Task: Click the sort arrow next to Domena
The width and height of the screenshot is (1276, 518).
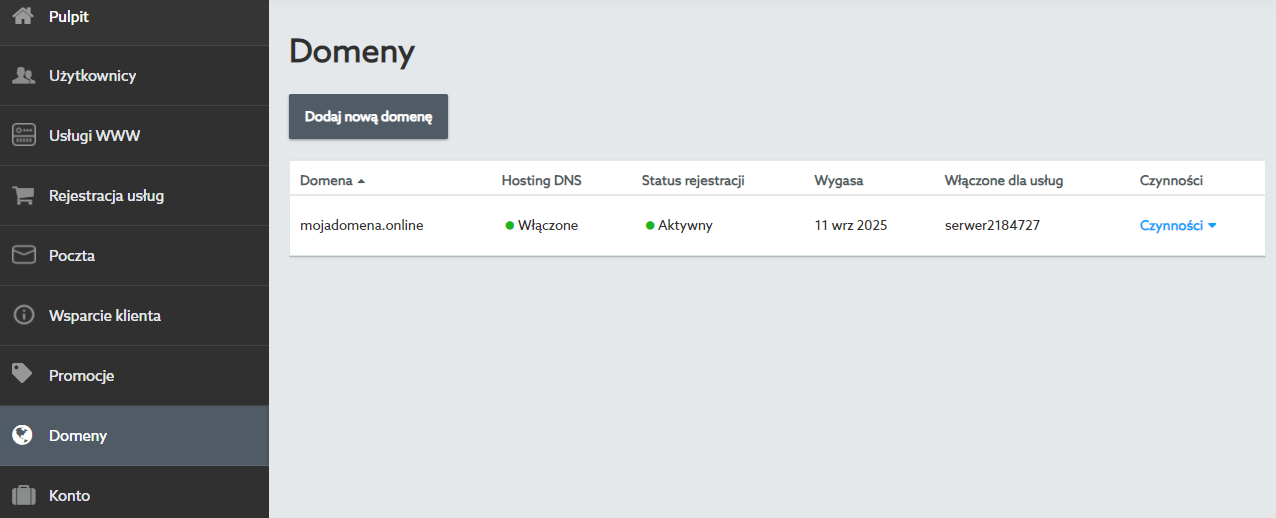Action: coord(361,182)
